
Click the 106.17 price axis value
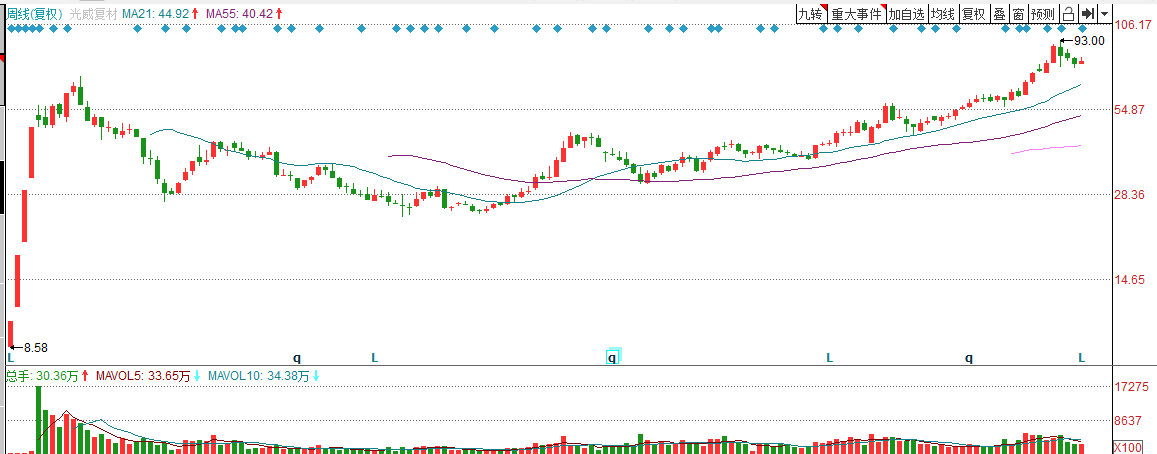coord(1134,26)
